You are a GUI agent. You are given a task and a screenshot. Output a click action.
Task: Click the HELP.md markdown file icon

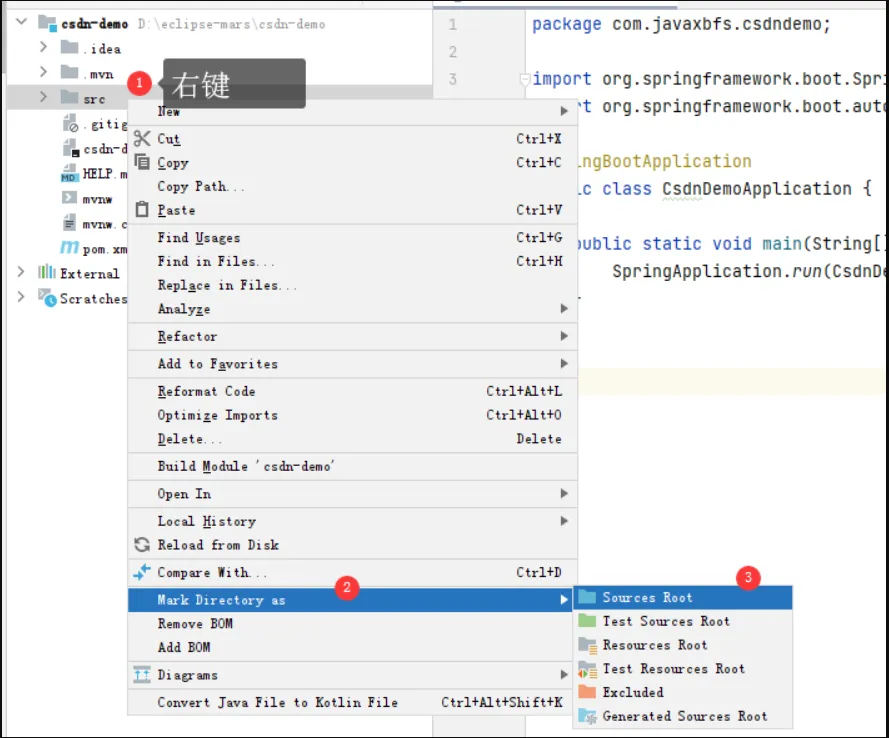point(69,173)
